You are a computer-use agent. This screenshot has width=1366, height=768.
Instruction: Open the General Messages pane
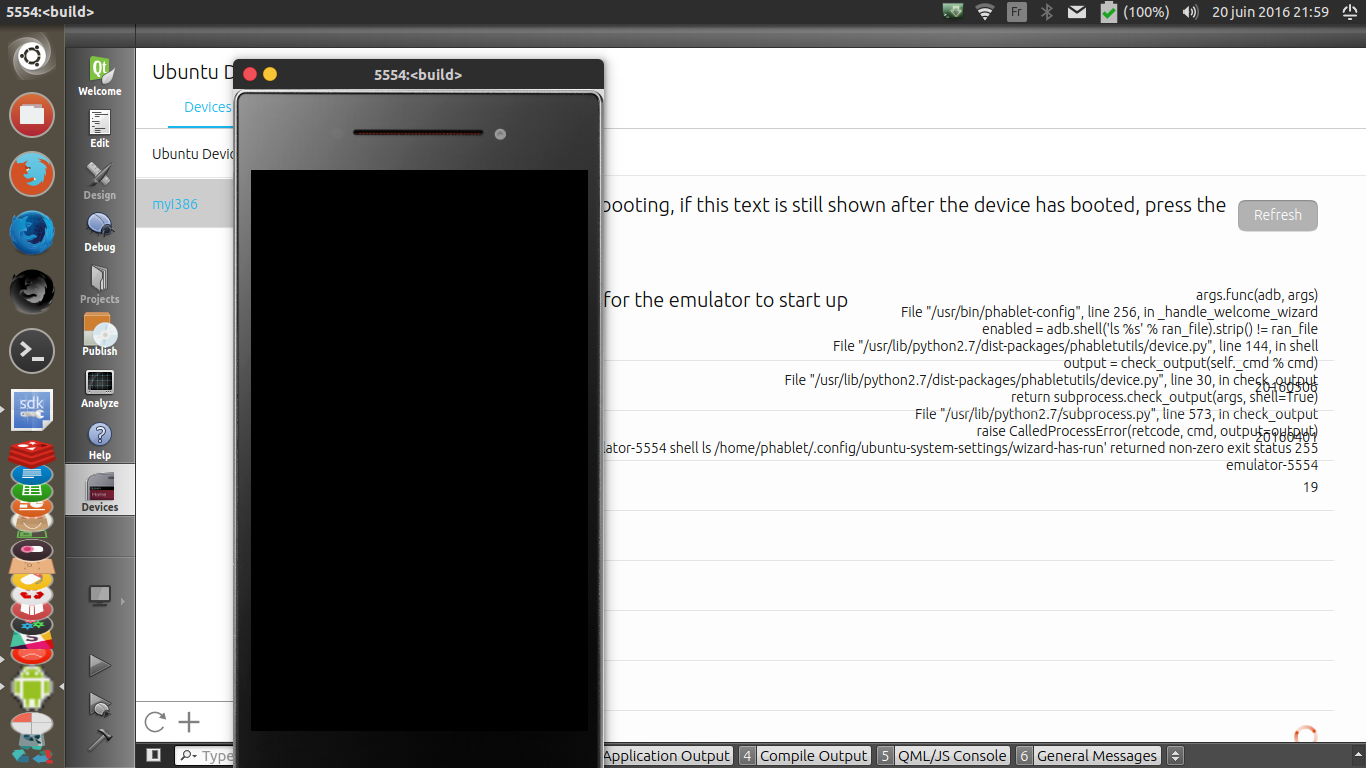click(1088, 756)
